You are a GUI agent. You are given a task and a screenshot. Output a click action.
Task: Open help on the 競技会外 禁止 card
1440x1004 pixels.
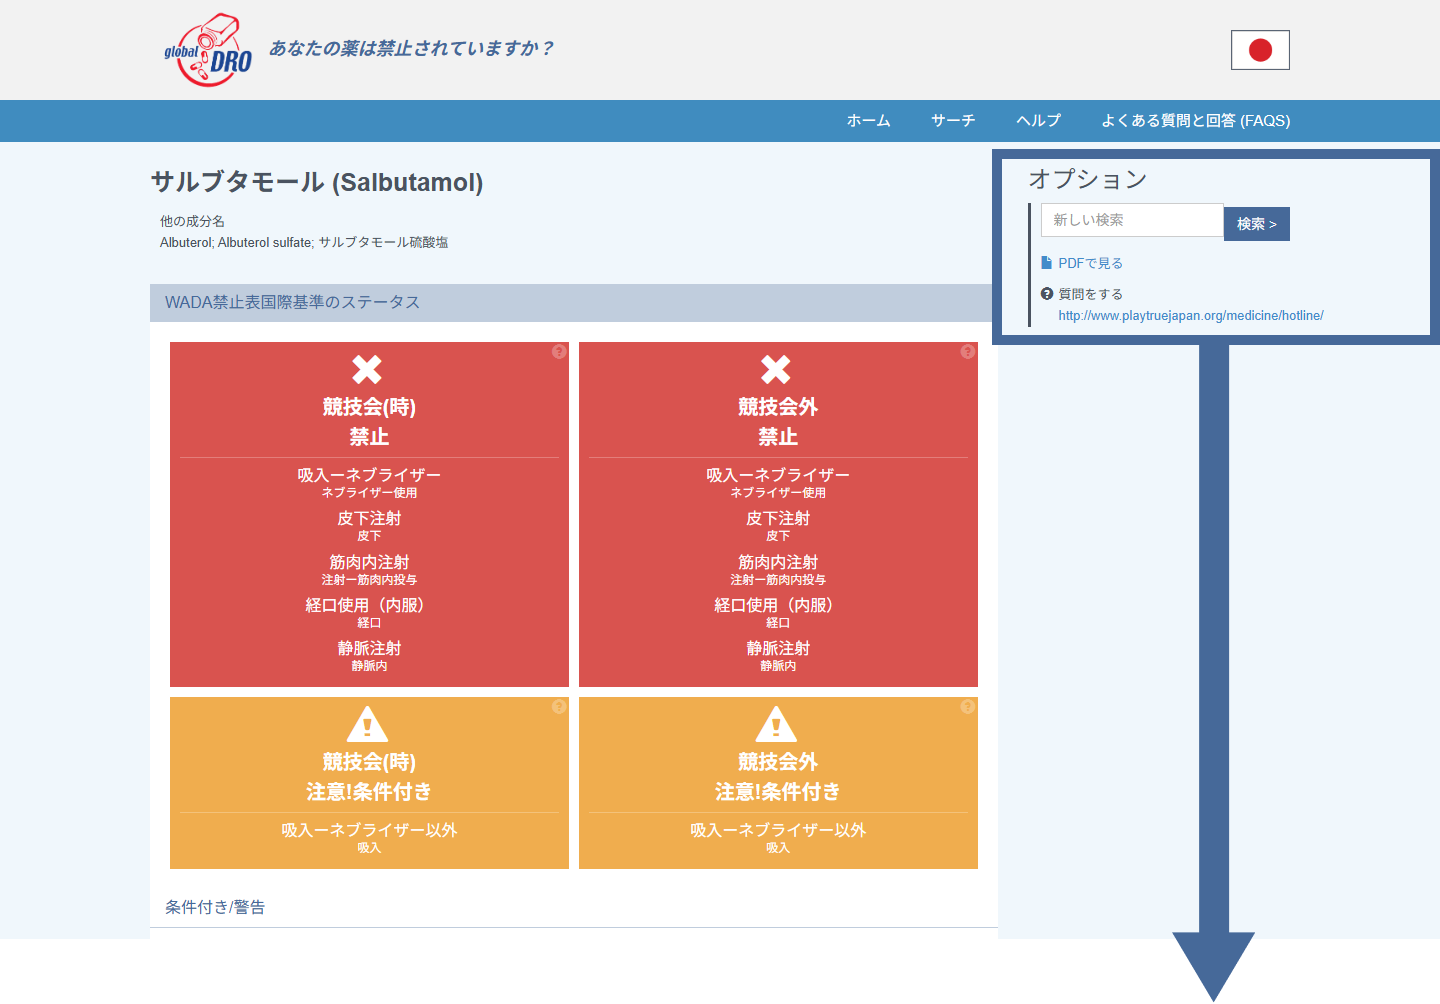point(967,351)
